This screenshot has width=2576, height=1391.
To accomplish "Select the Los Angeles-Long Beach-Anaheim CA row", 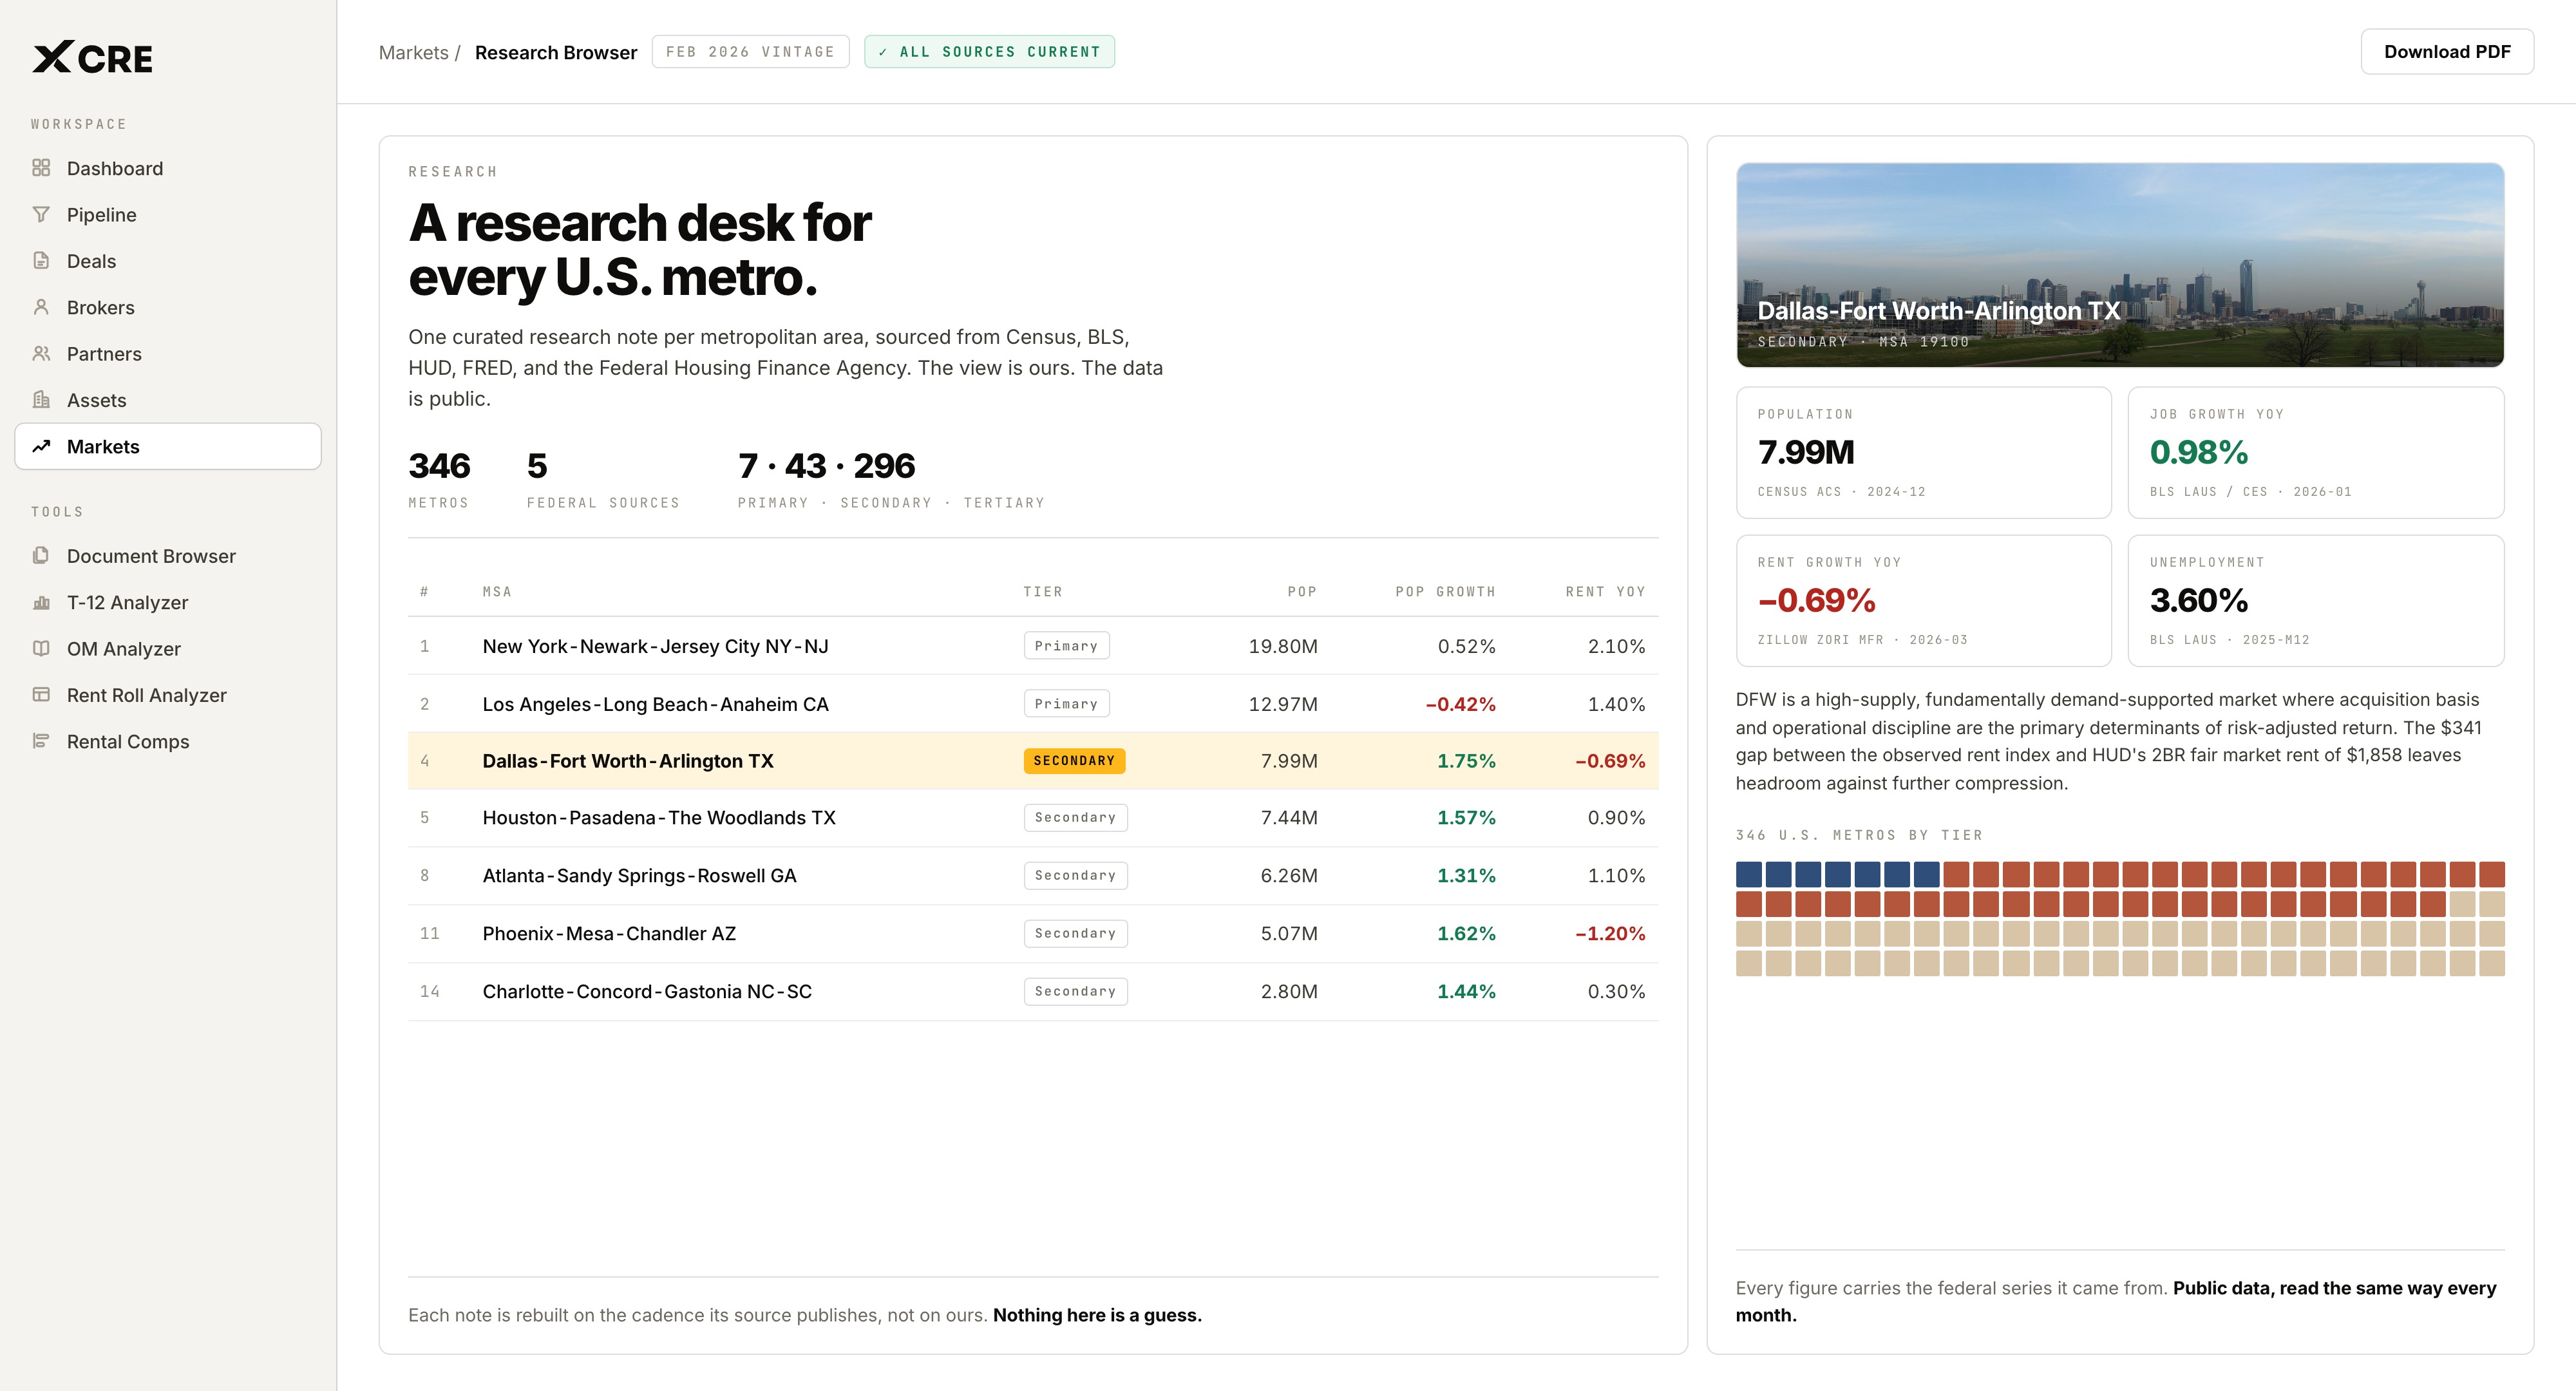I will [1033, 704].
